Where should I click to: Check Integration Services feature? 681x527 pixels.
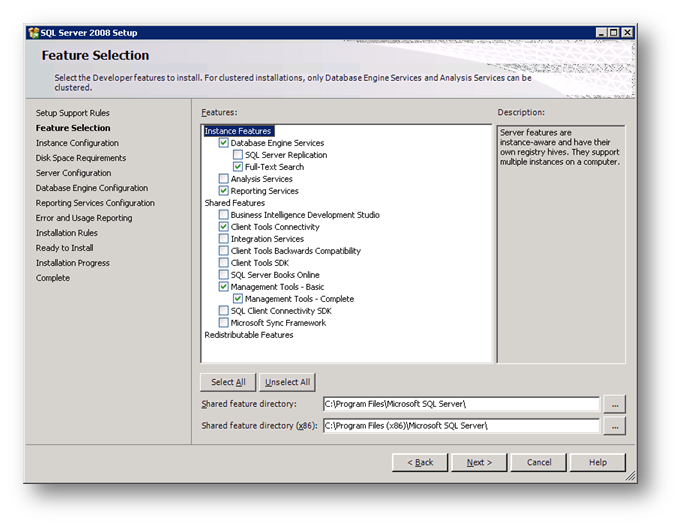pyautogui.click(x=224, y=239)
